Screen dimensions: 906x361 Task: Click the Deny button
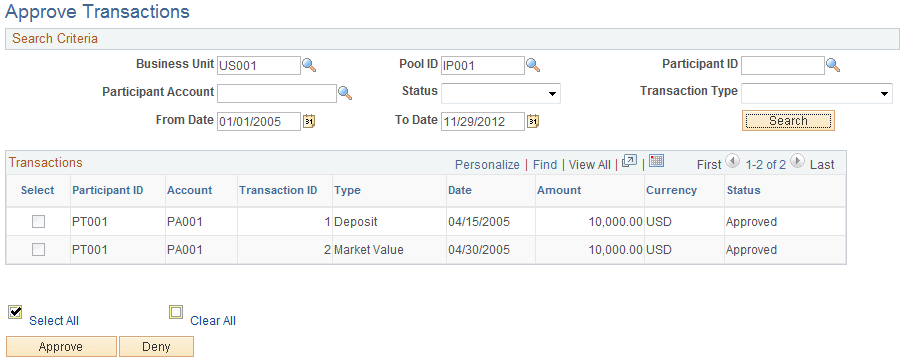click(156, 347)
